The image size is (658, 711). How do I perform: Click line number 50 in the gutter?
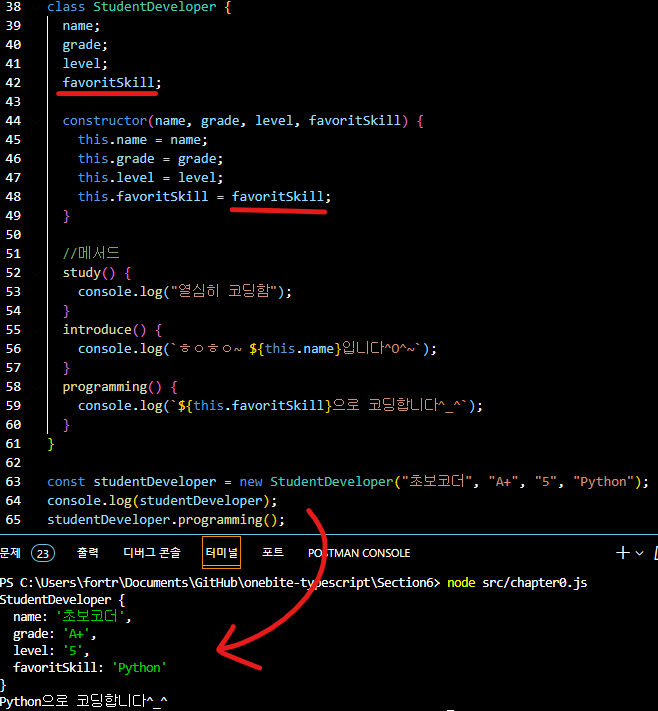pos(13,234)
